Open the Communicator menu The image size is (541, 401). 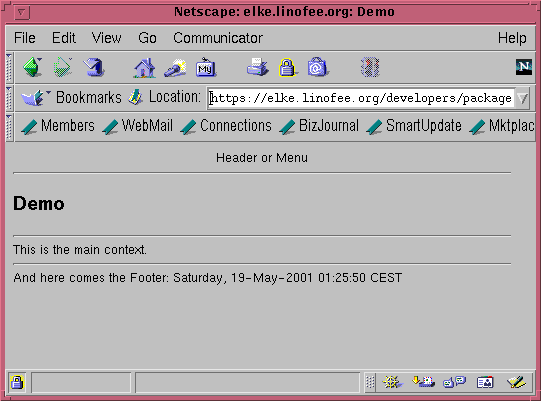(218, 38)
